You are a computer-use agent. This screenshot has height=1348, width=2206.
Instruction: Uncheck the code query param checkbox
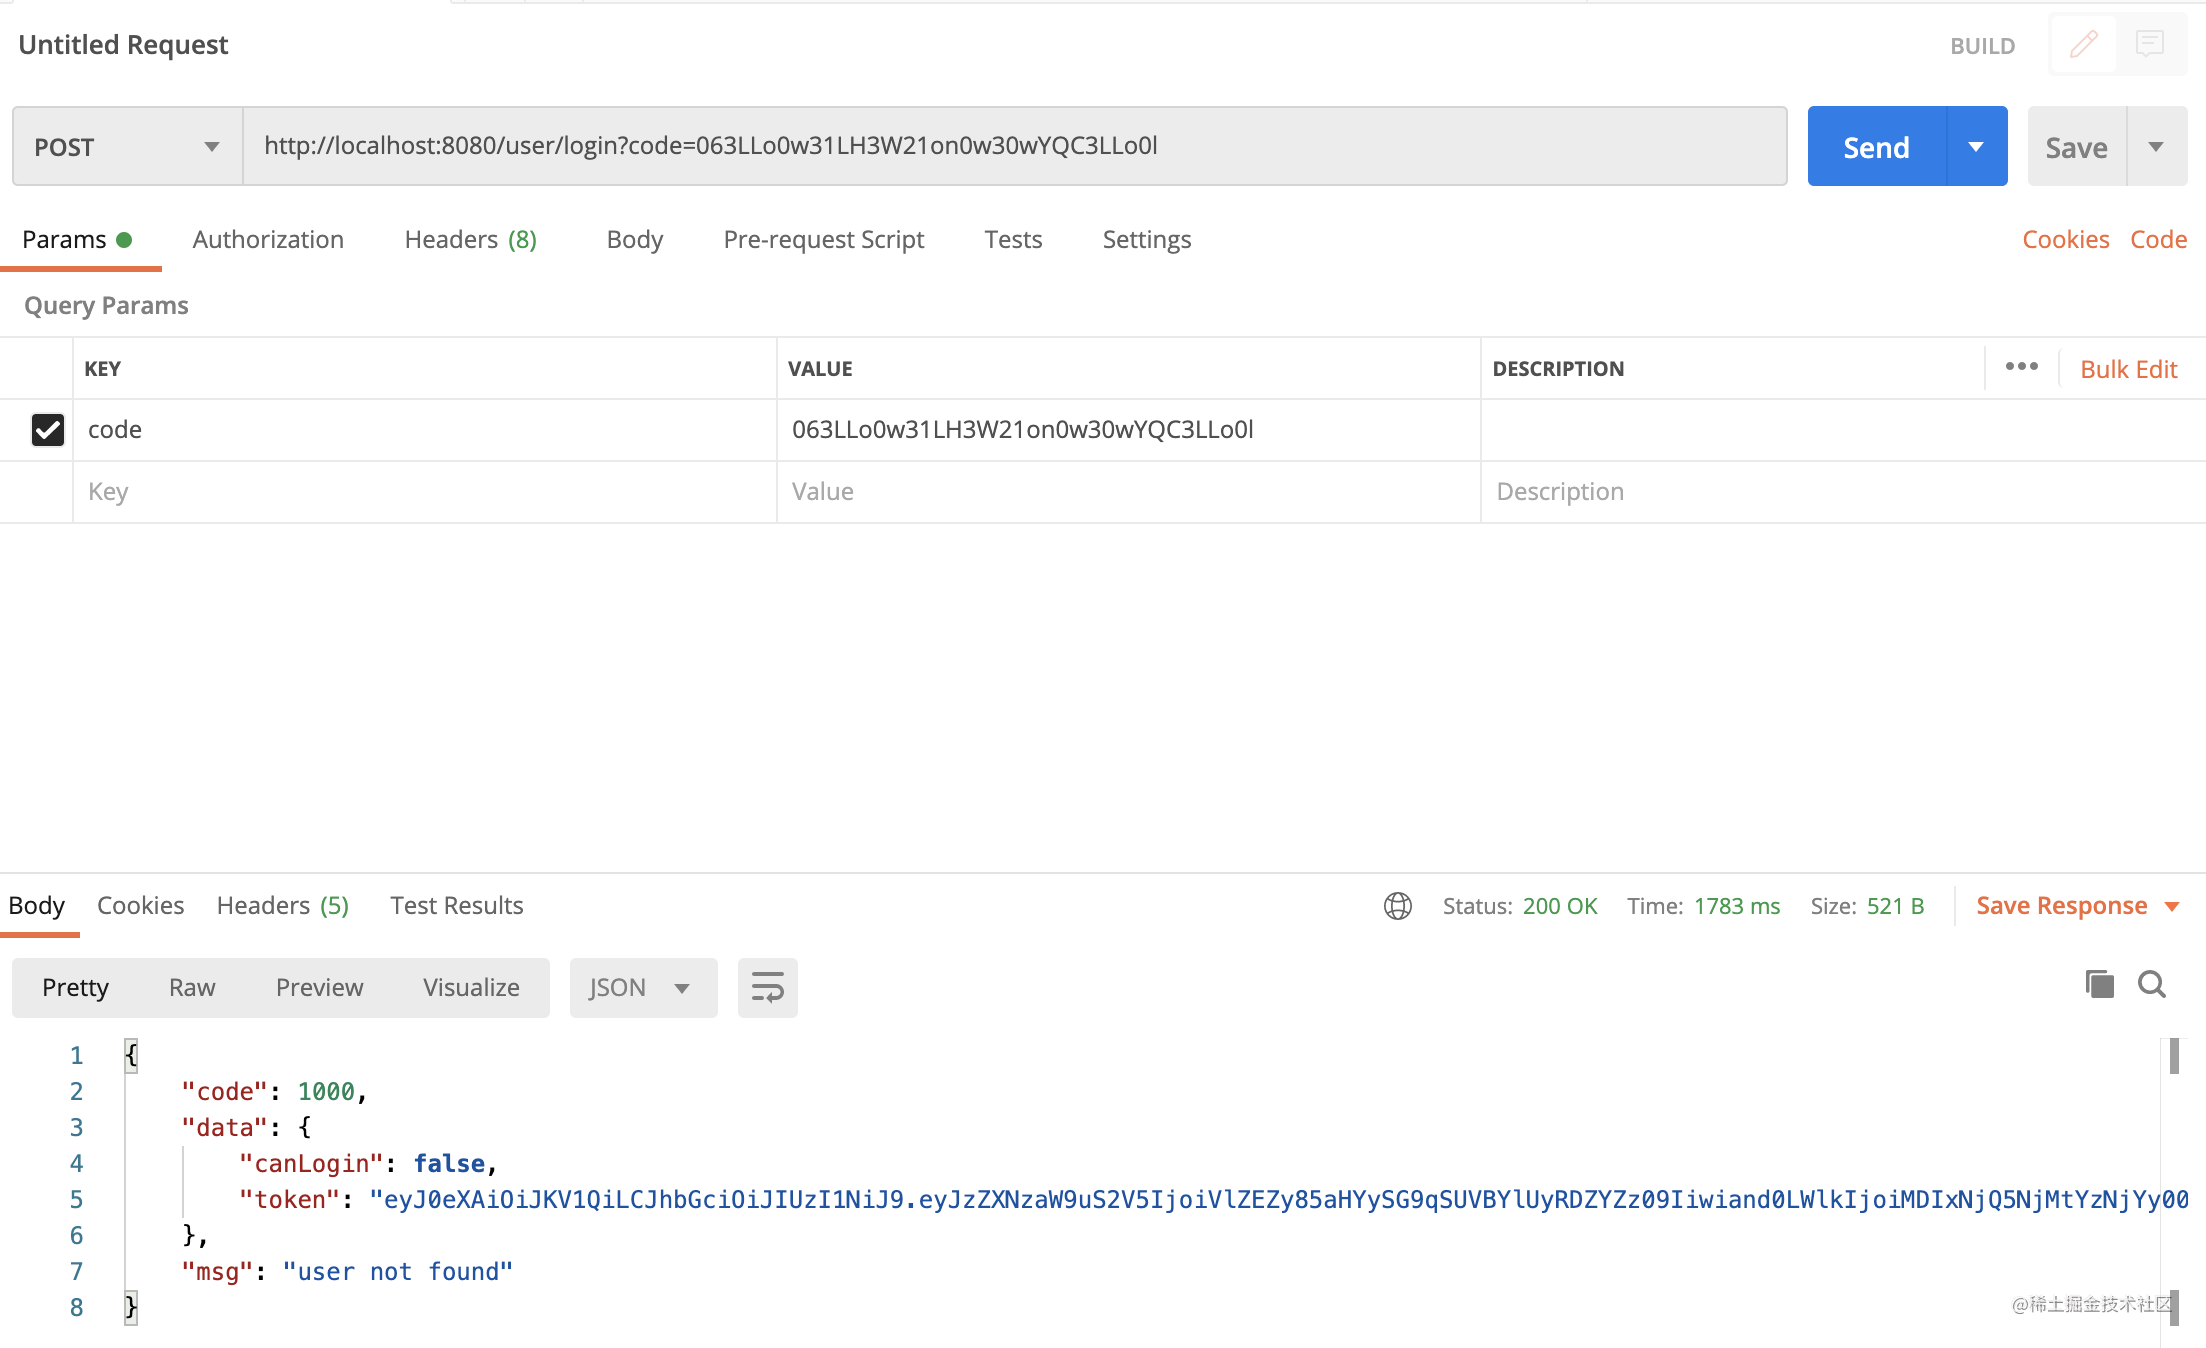(x=47, y=430)
